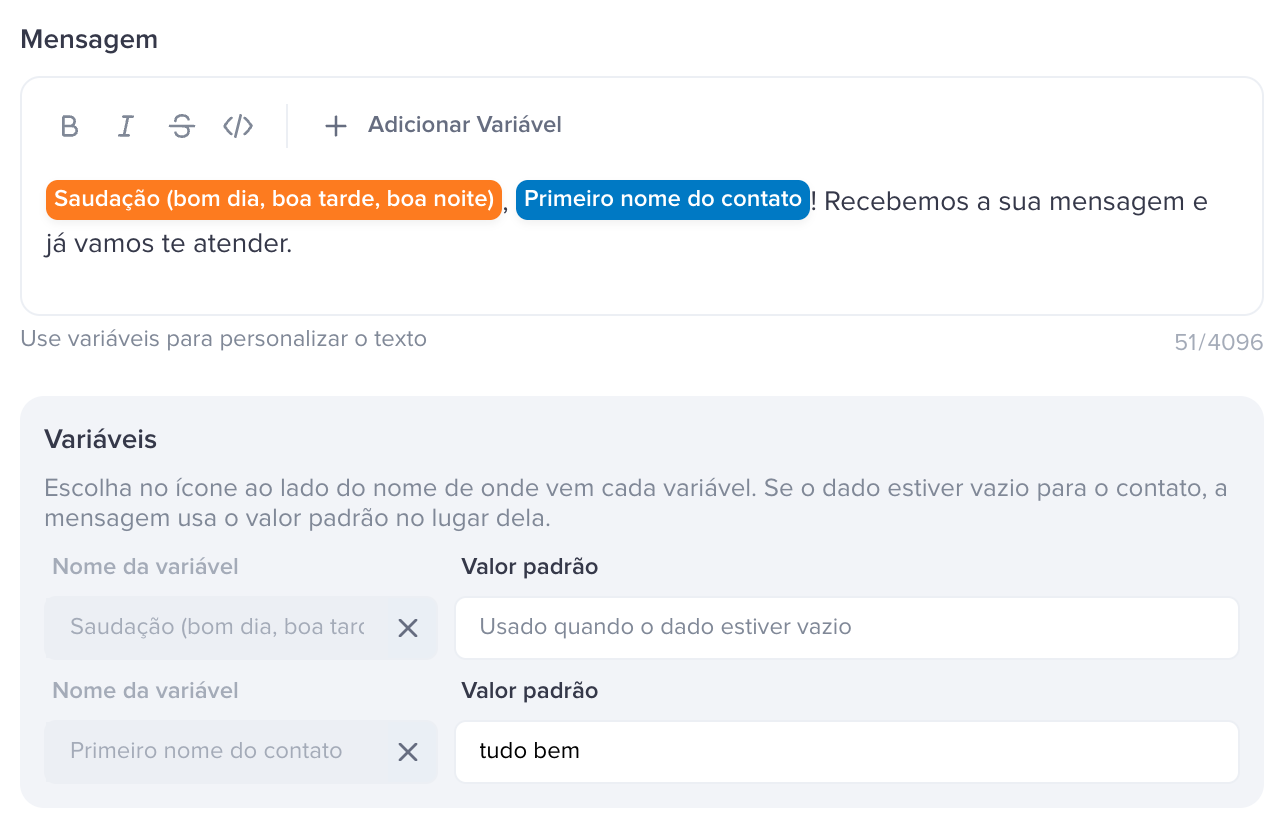The height and width of the screenshot is (826, 1284).
Task: Remove the Primeiro nome do contato variable
Action: pyautogui.click(x=408, y=752)
